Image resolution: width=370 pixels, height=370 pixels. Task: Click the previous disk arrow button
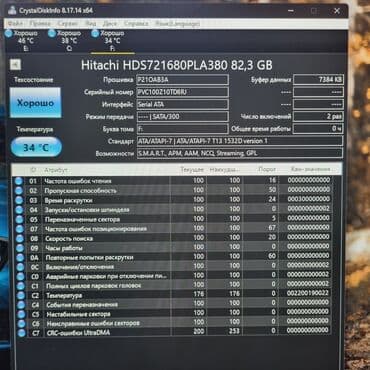coord(15,65)
